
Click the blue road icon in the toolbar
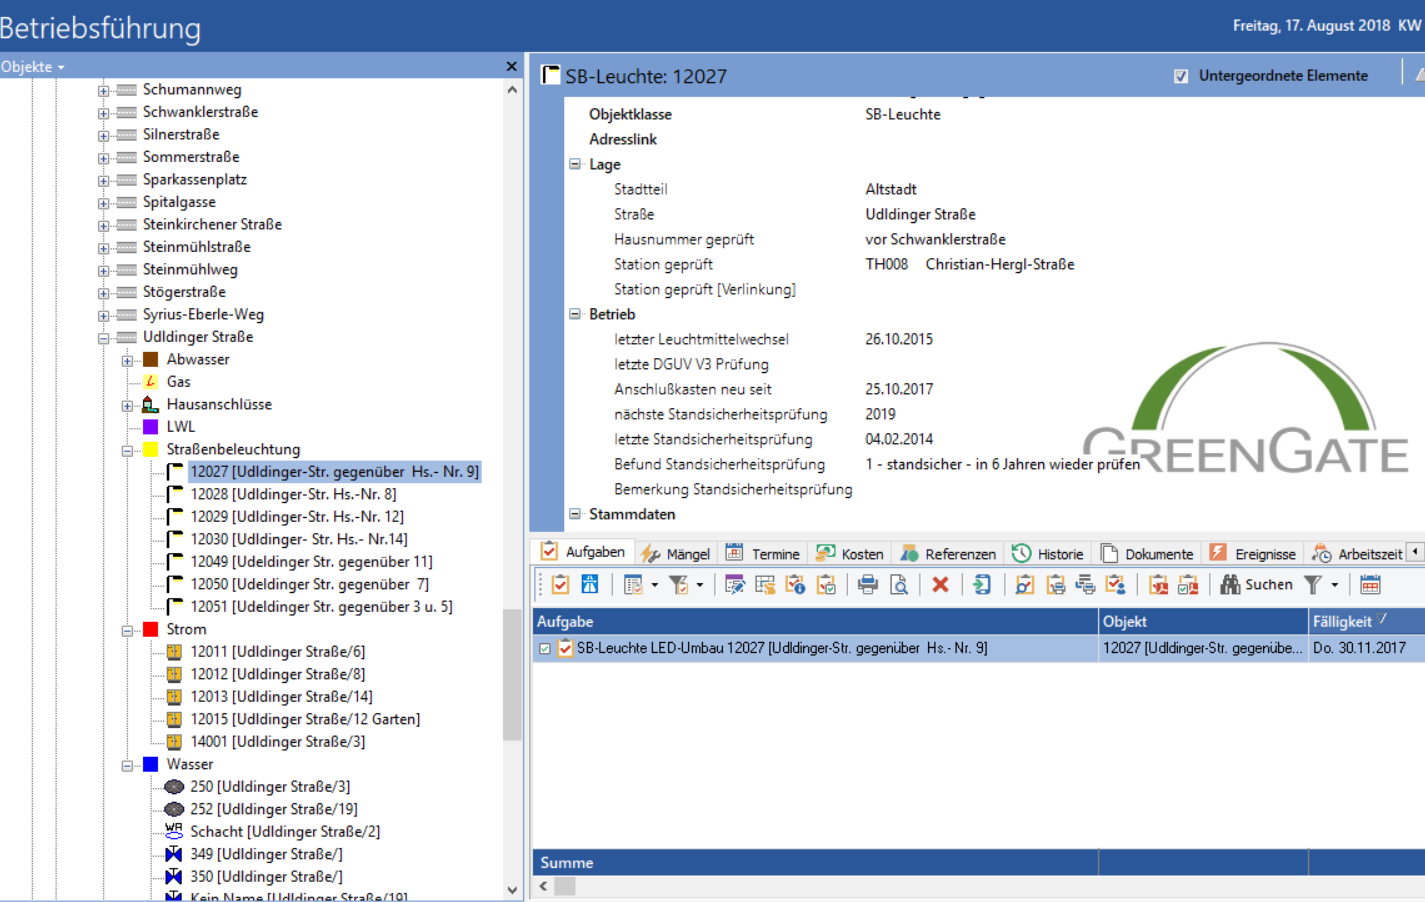[590, 585]
